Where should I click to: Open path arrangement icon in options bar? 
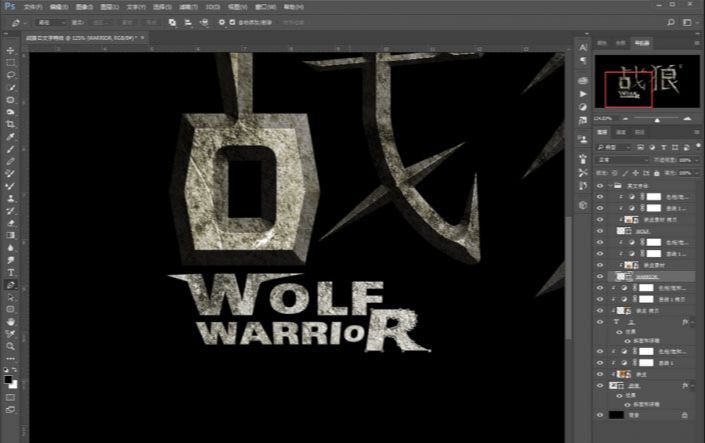[x=204, y=22]
